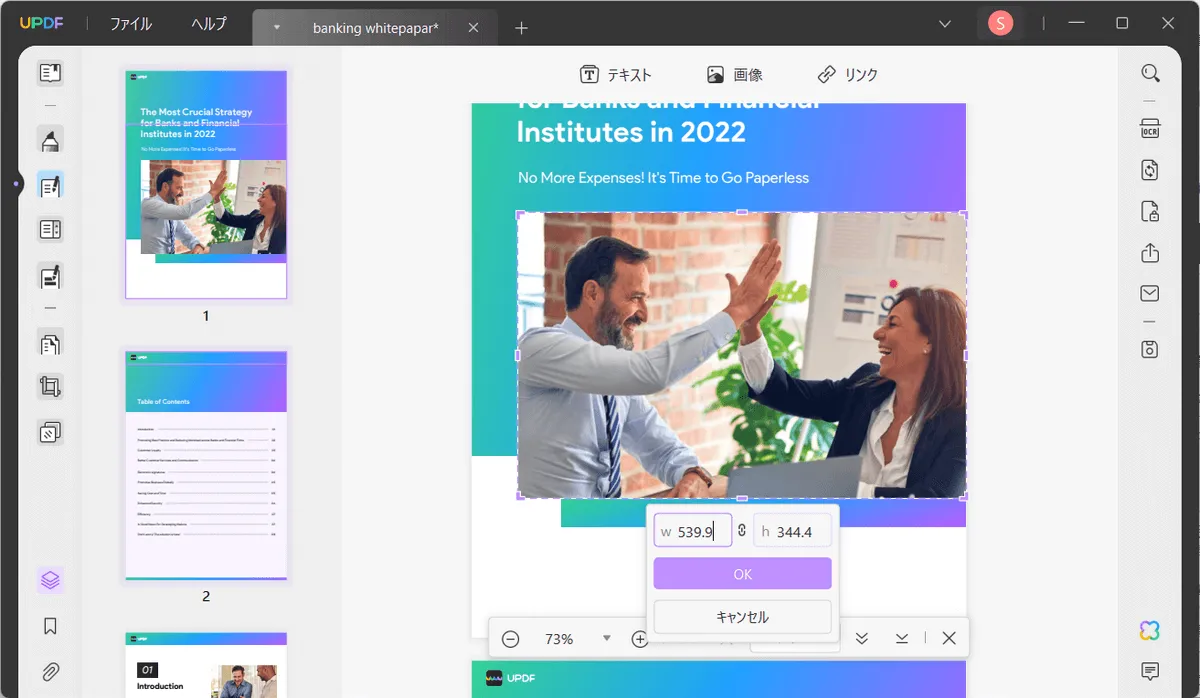Select the page 1 thumbnail
This screenshot has height=698, width=1200.
point(206,184)
